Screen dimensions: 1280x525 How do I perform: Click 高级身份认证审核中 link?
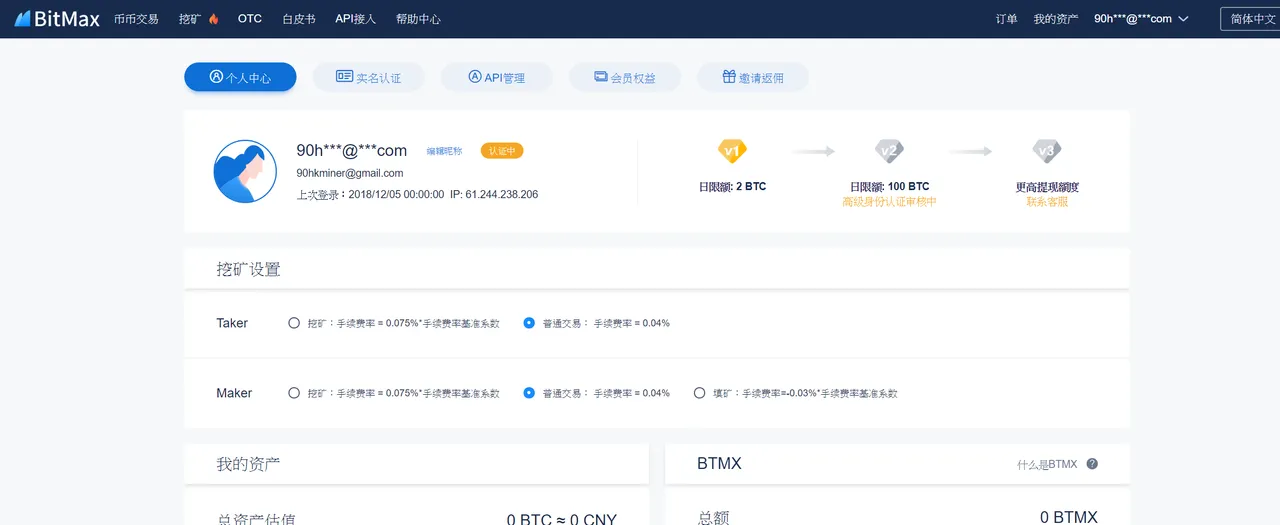[889, 202]
